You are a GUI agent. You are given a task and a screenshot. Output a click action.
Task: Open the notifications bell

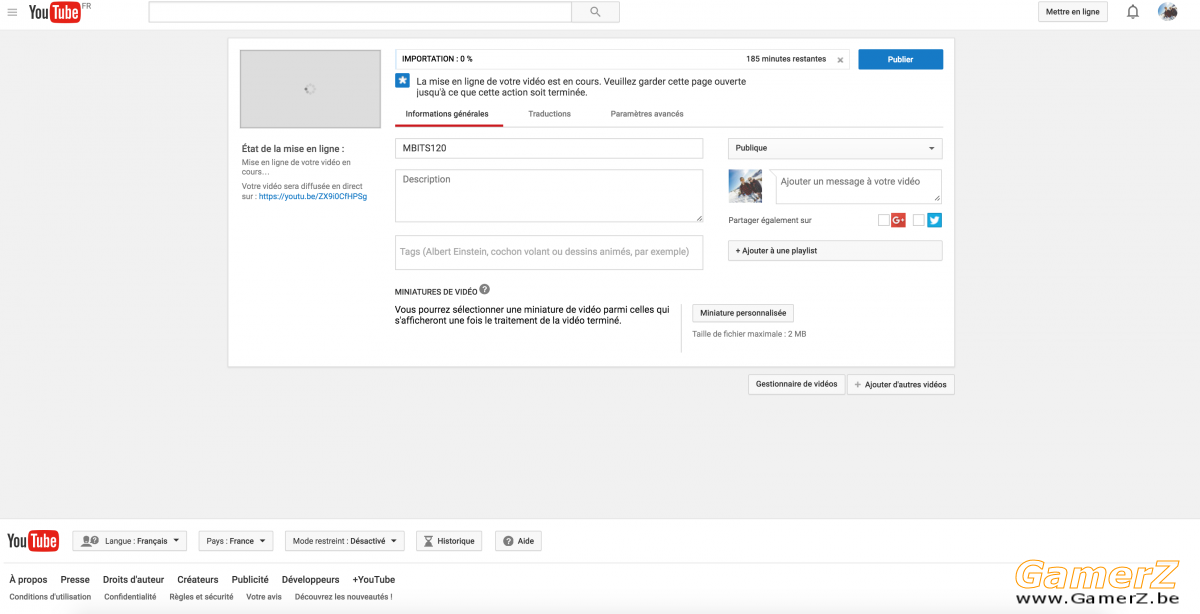[x=1133, y=12]
